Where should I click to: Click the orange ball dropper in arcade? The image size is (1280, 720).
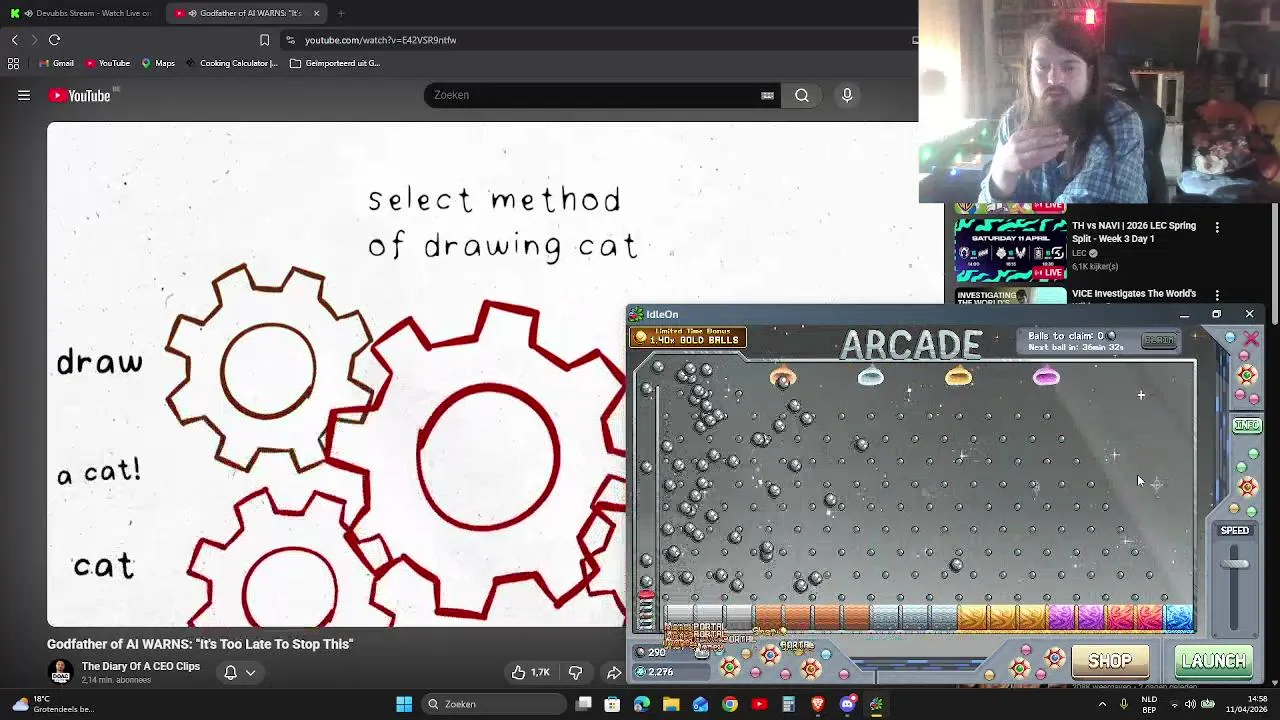[x=783, y=377]
